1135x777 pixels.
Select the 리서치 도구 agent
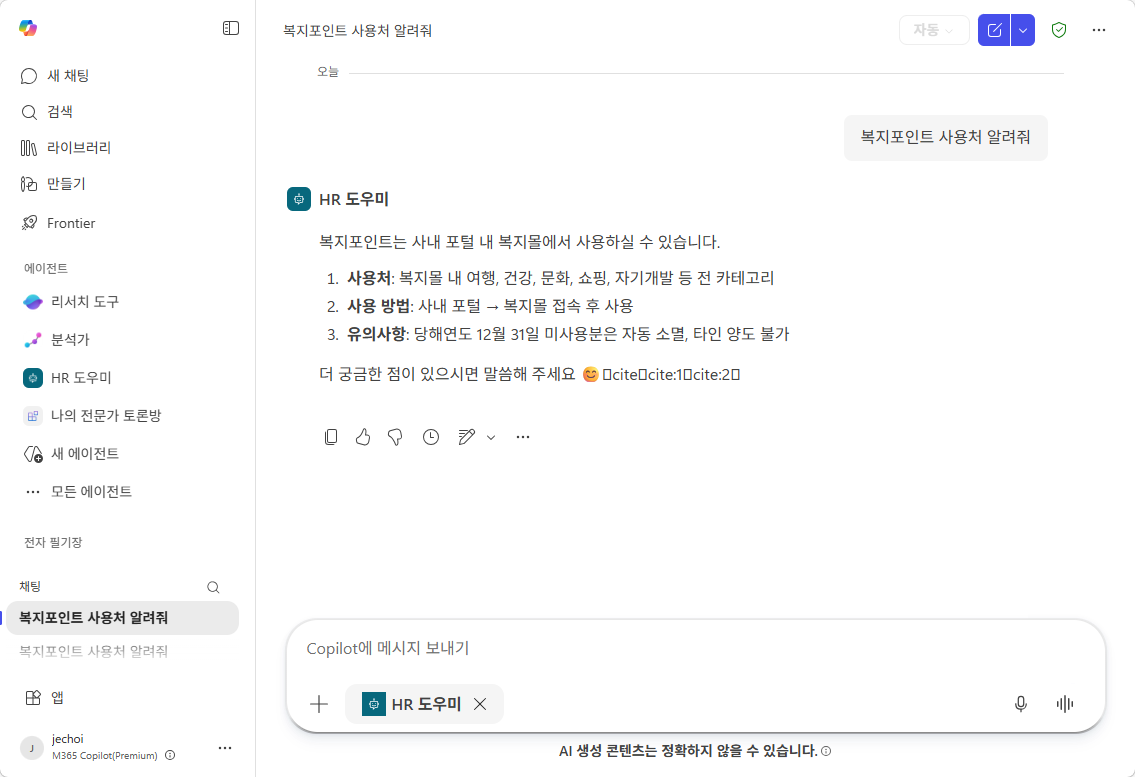point(71,301)
